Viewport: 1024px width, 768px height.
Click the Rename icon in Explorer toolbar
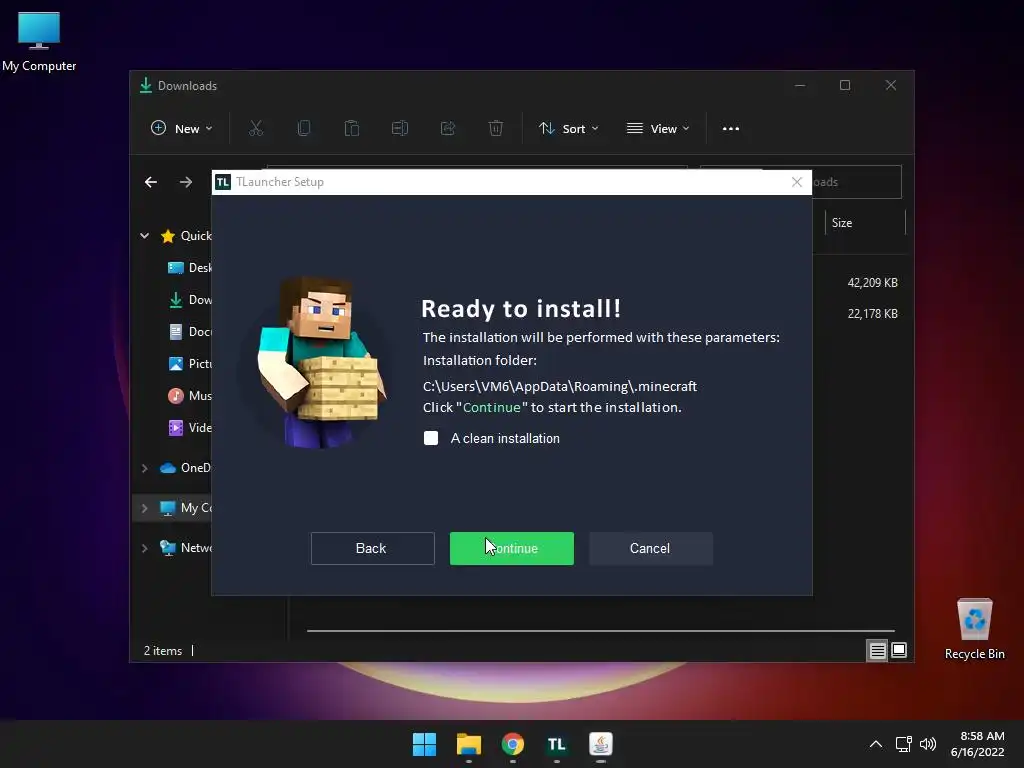[400, 129]
